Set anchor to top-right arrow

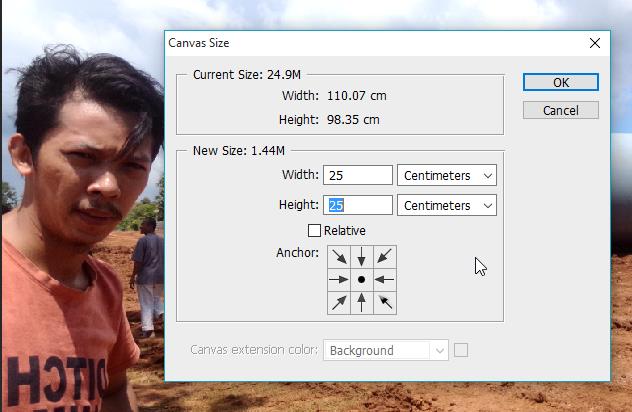click(385, 257)
